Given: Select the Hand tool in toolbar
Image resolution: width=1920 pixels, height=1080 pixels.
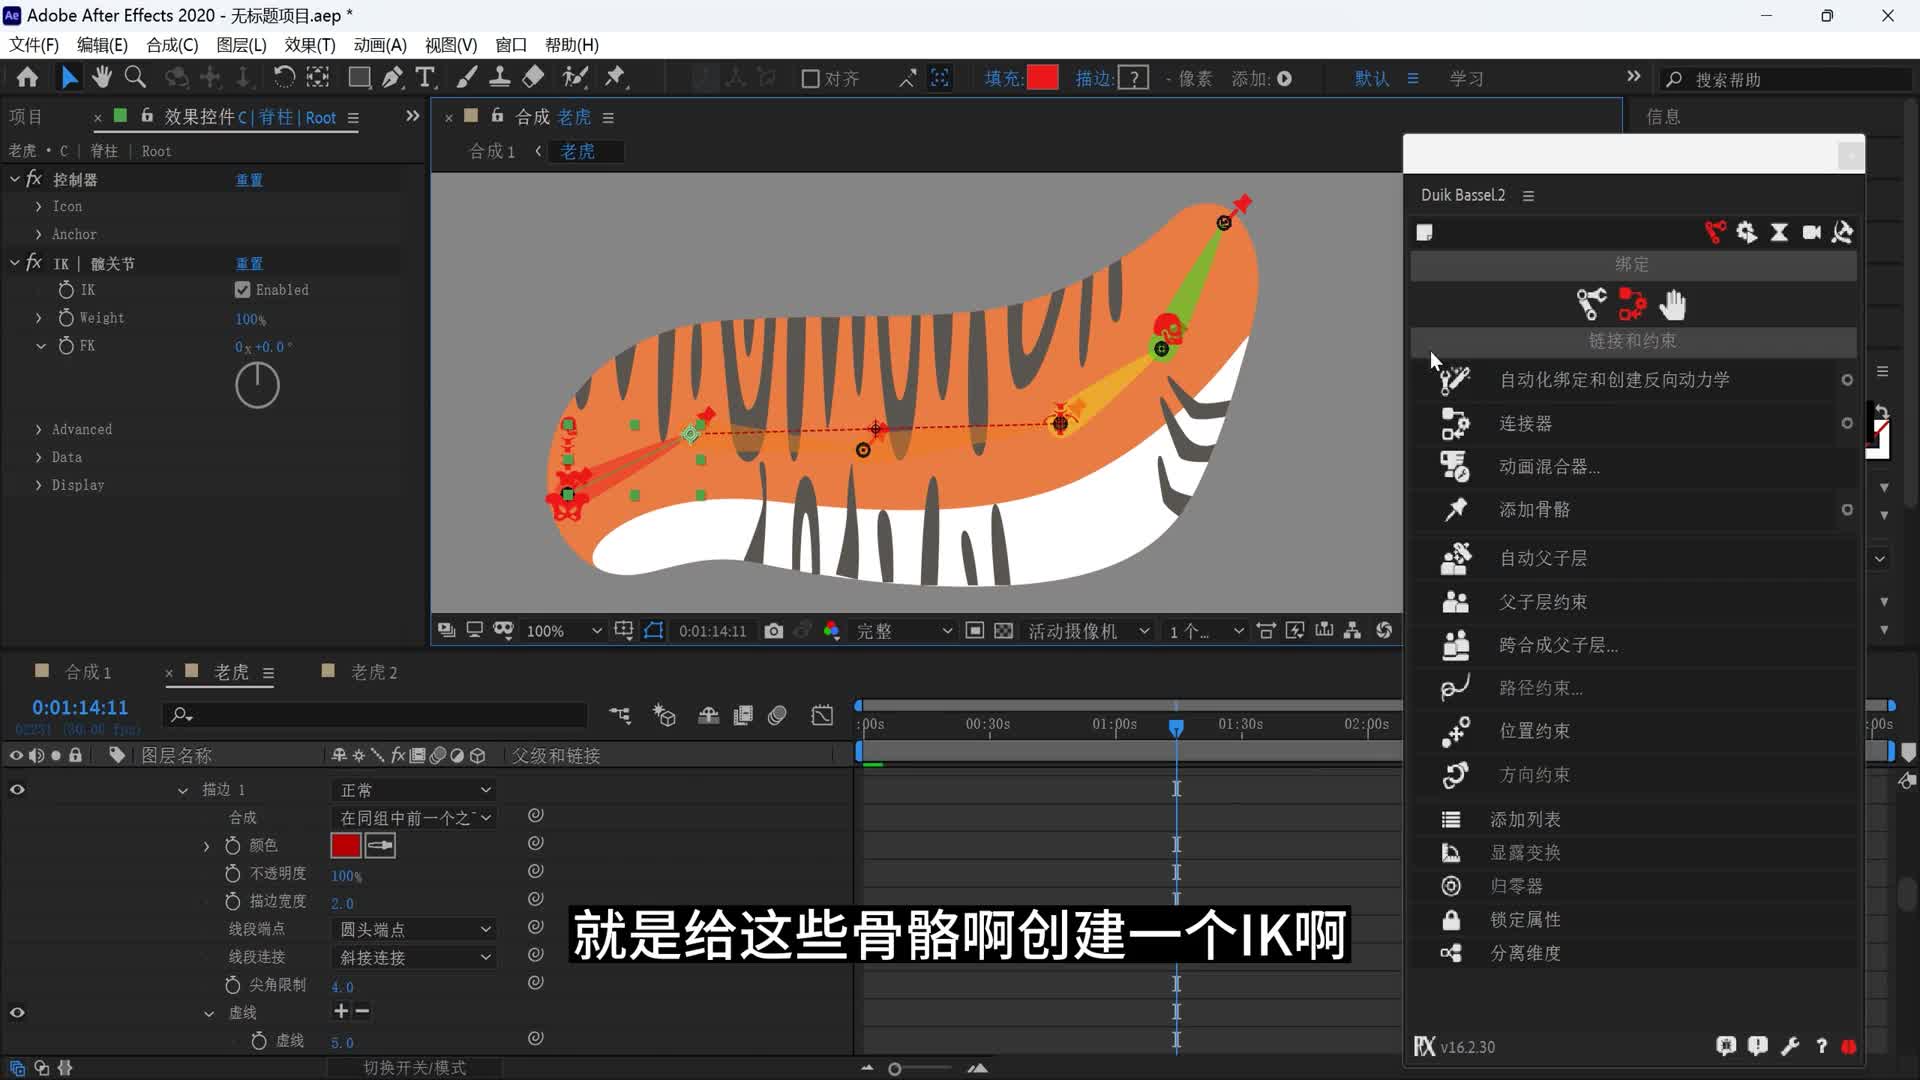Looking at the screenshot, I should [x=101, y=78].
